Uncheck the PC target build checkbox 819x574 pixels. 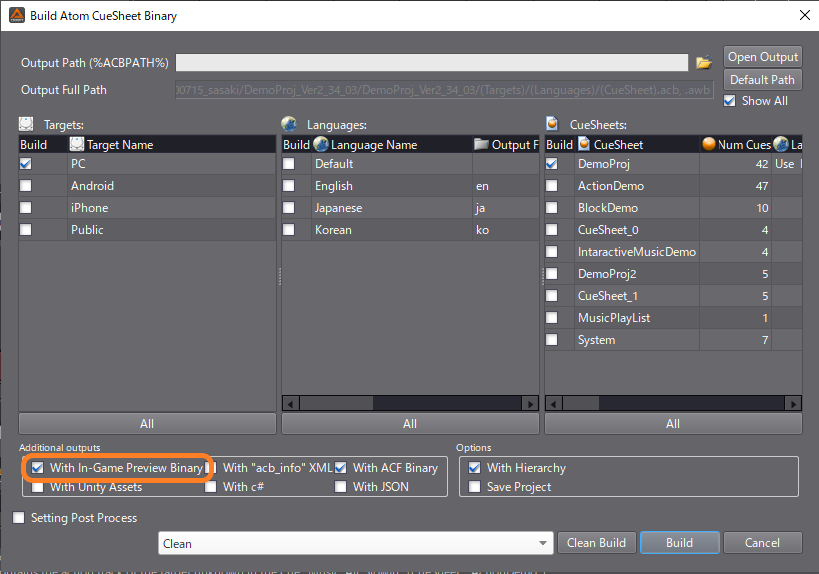click(x=26, y=164)
